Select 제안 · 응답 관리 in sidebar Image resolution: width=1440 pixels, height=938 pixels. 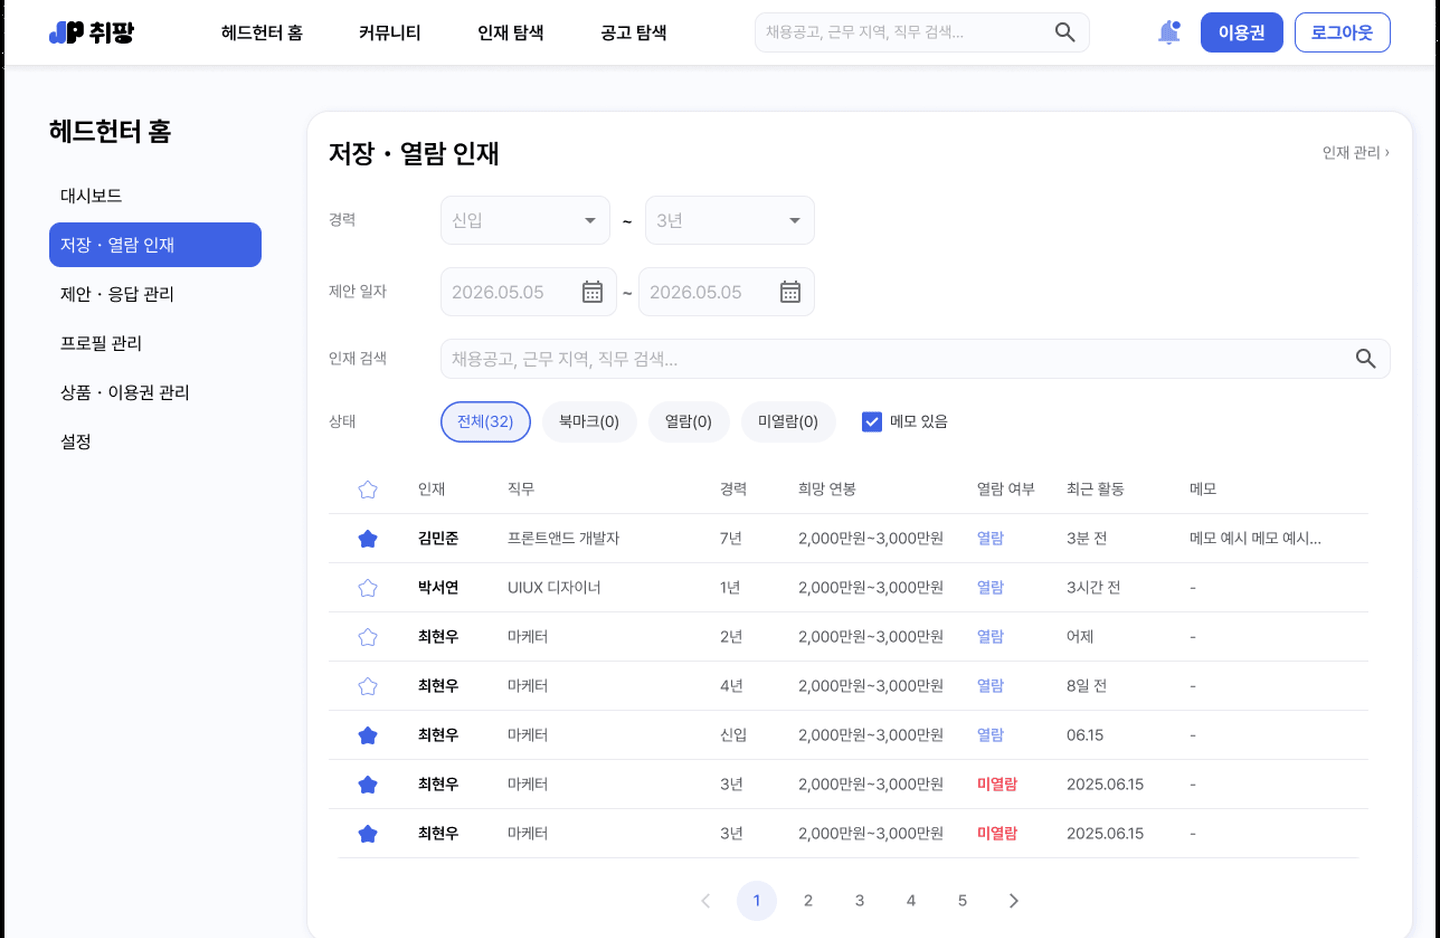pyautogui.click(x=155, y=294)
